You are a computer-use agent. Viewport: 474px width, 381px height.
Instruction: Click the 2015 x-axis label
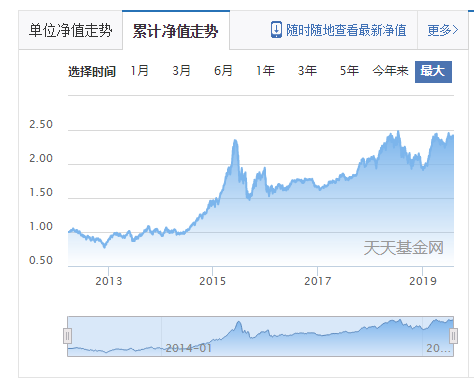tap(213, 281)
